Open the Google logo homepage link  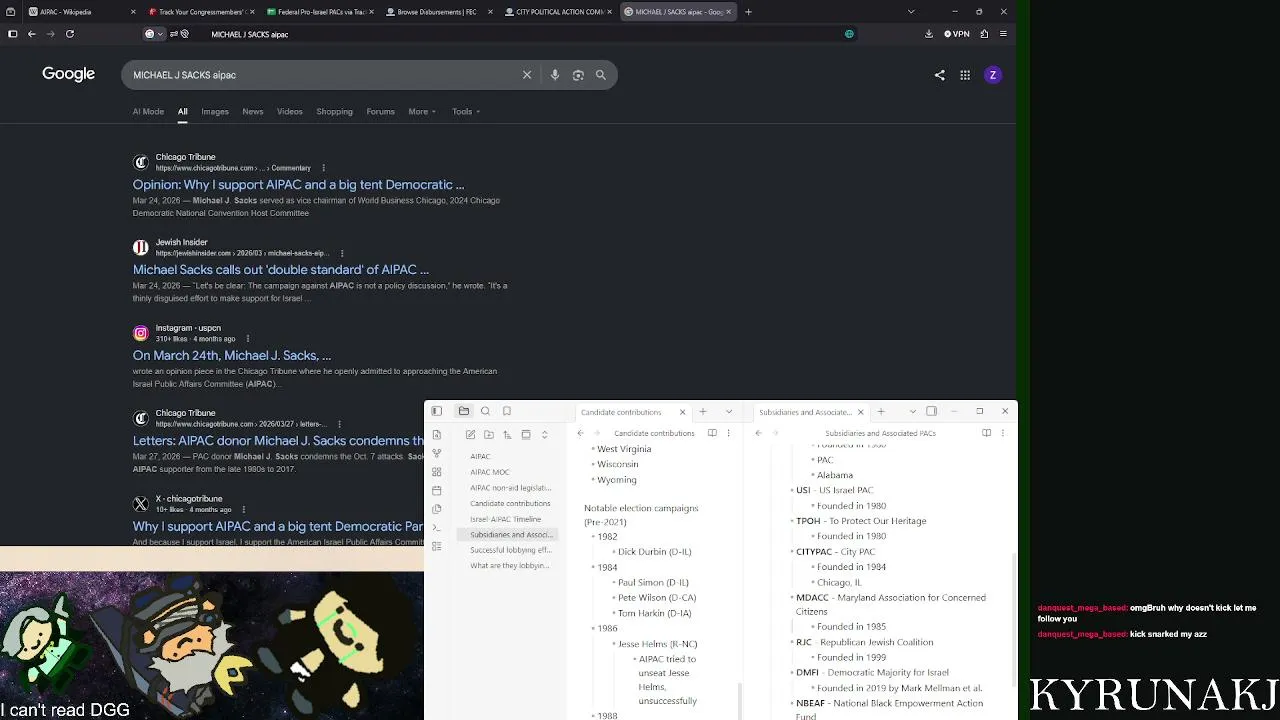68,74
